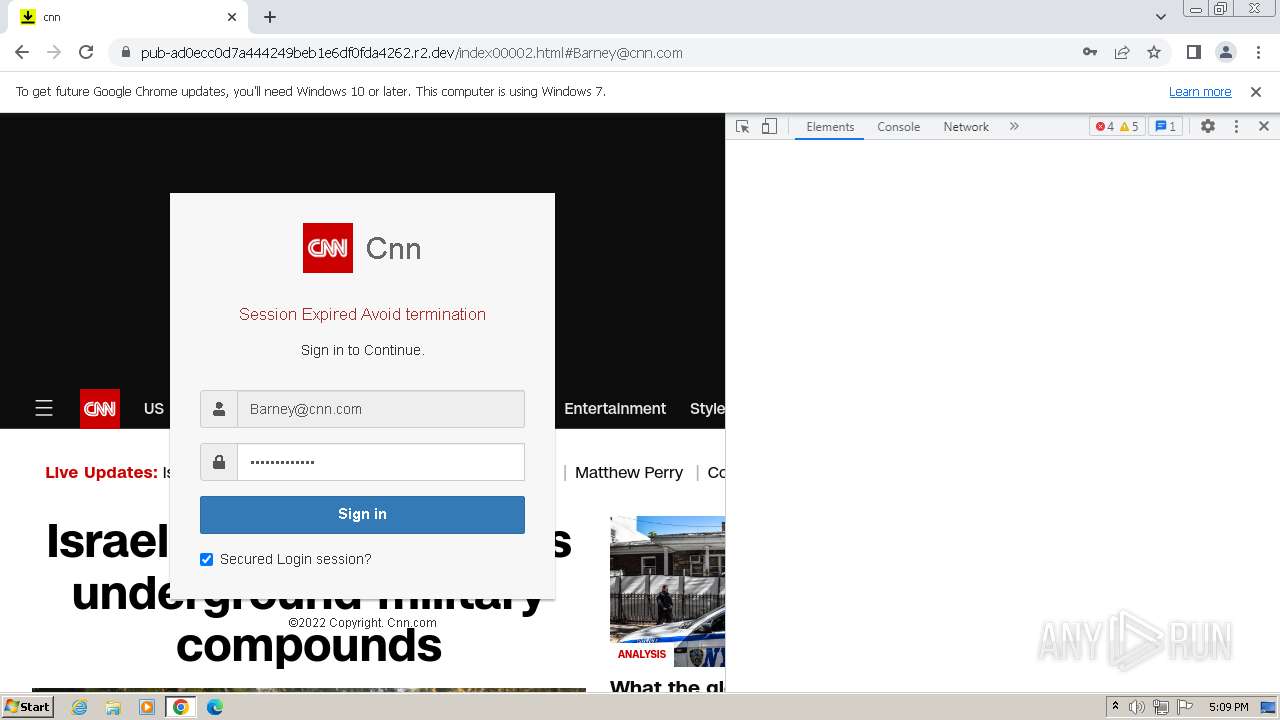Activate DevTools inspect element picker
Image resolution: width=1280 pixels, height=720 pixels.
pos(742,127)
